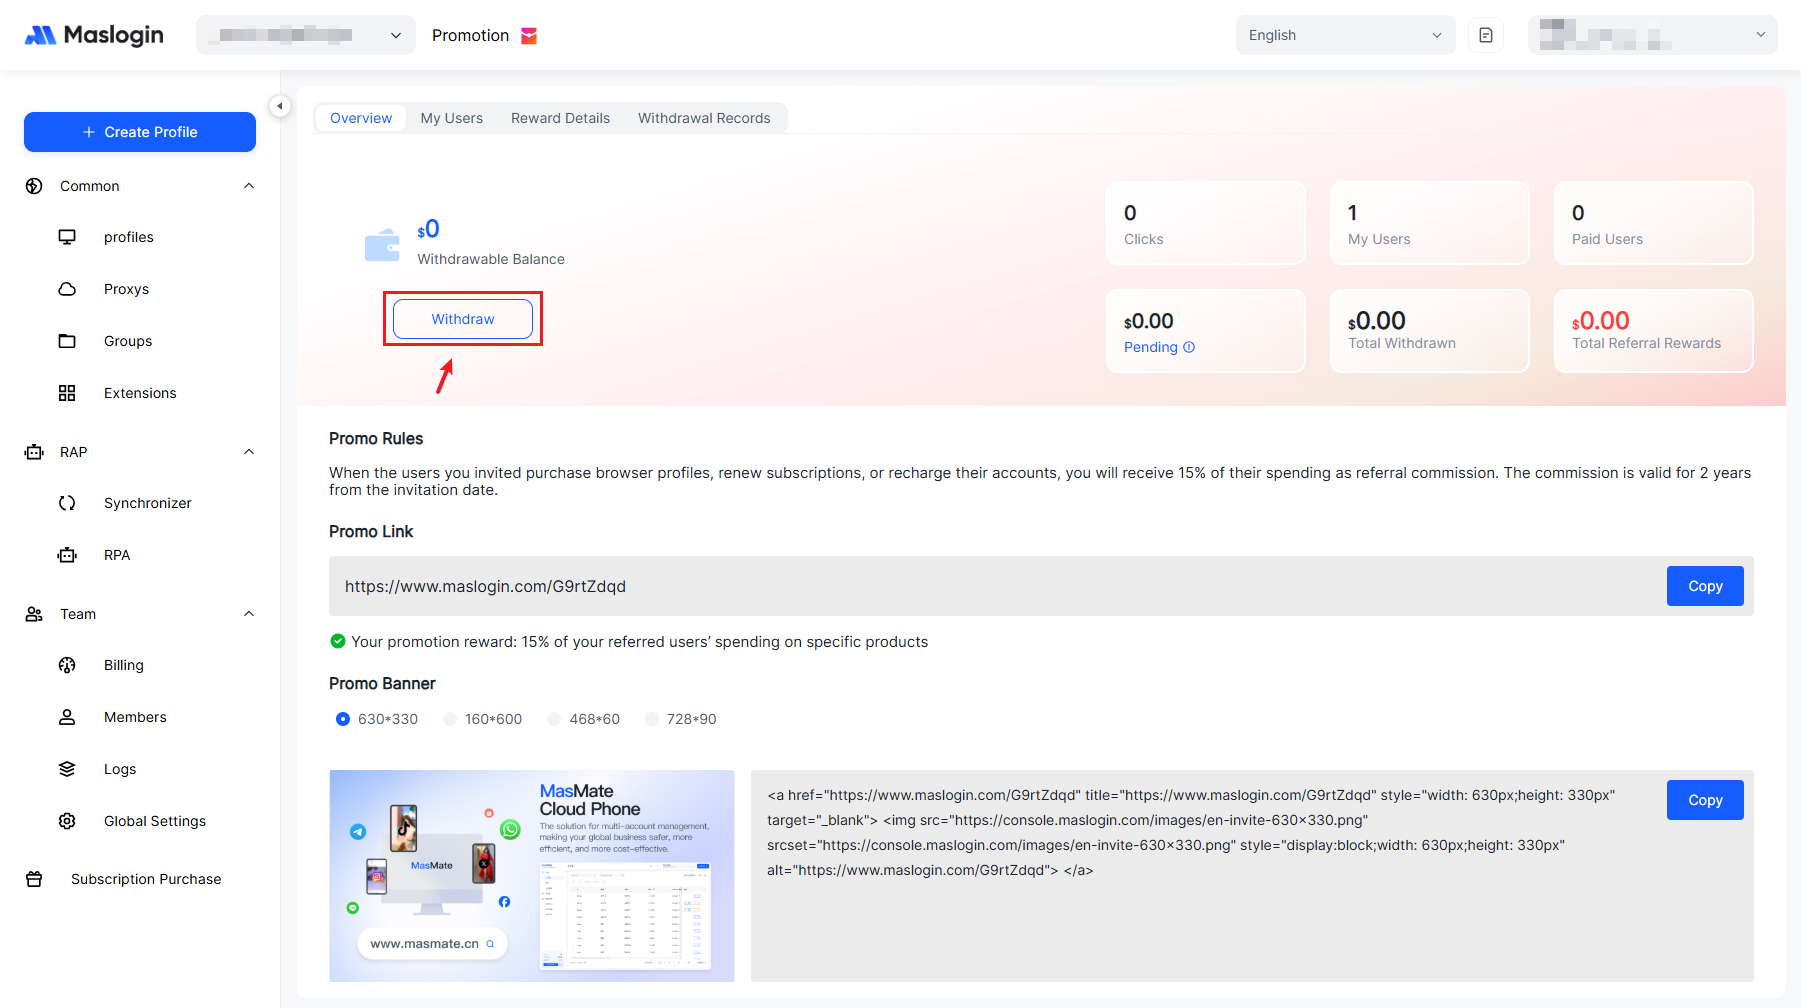Click the Promotion gift envelope icon
1801x1008 pixels.
click(529, 36)
